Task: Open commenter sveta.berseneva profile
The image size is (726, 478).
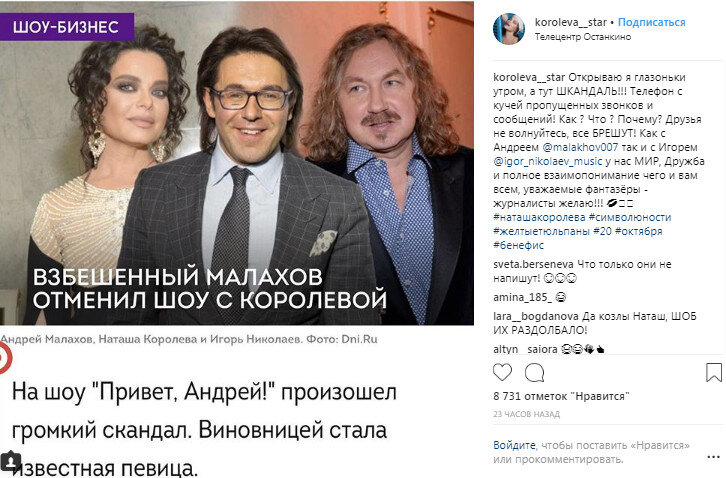Action: tap(533, 264)
